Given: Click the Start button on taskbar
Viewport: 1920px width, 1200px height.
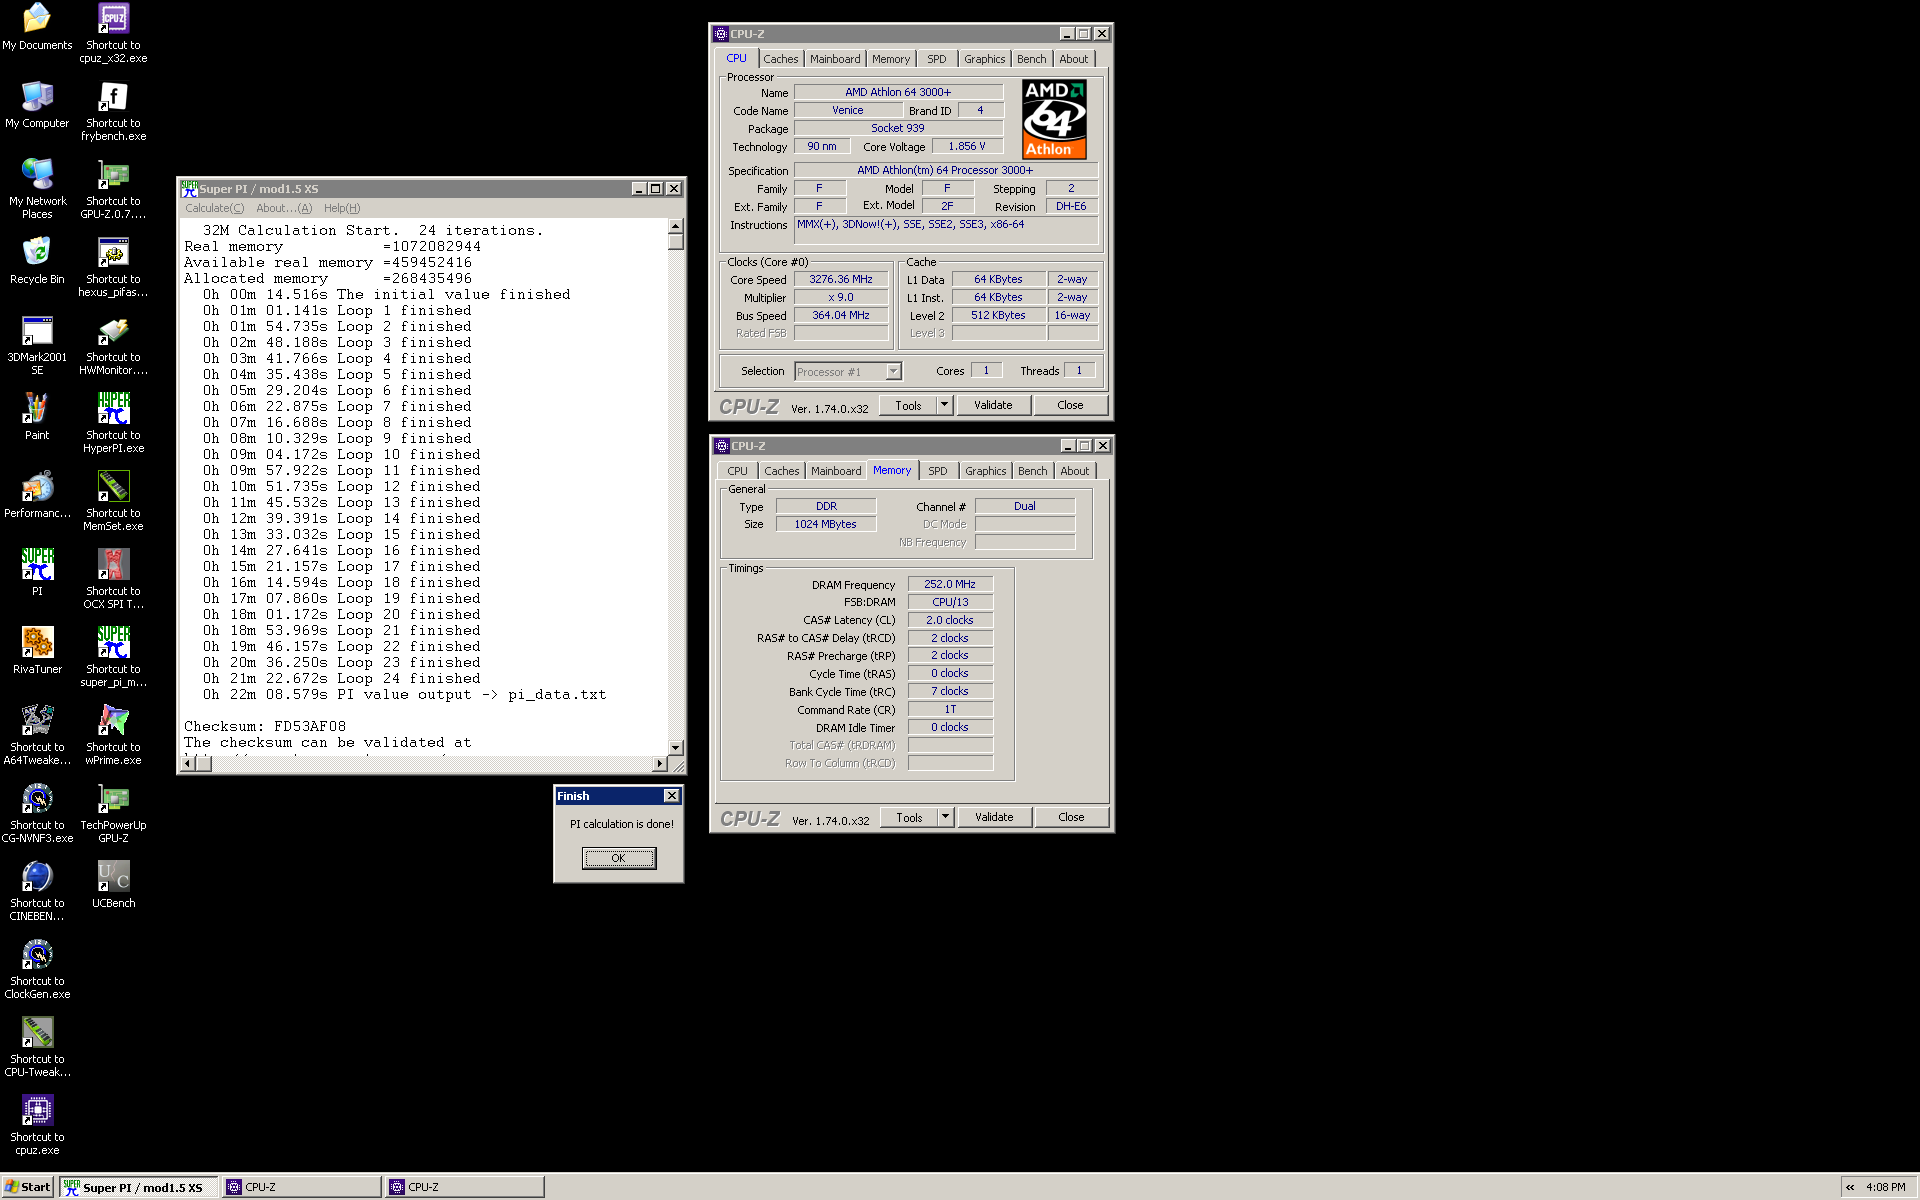Looking at the screenshot, I should point(27,1187).
